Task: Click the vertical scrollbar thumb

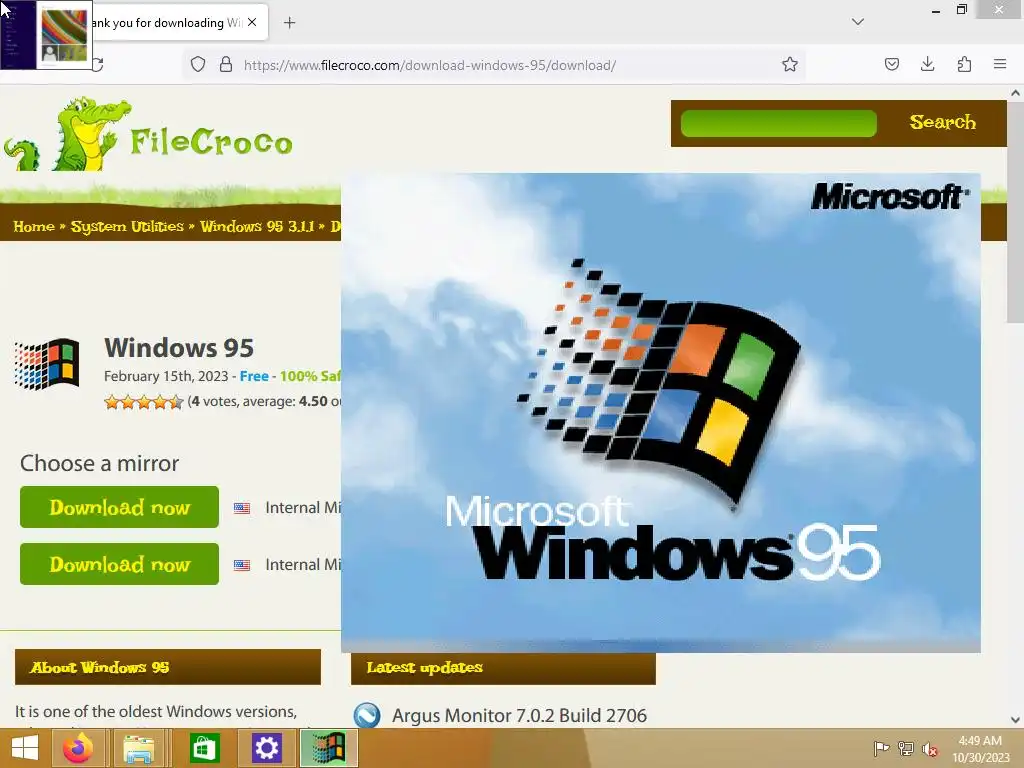Action: [x=1015, y=212]
